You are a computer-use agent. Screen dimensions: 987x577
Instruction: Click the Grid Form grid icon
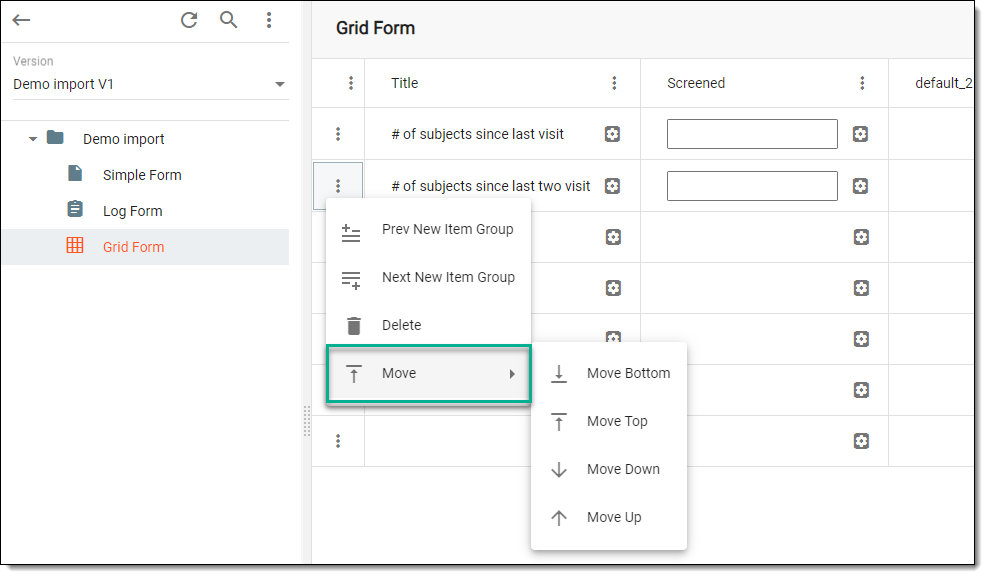pyautogui.click(x=75, y=245)
